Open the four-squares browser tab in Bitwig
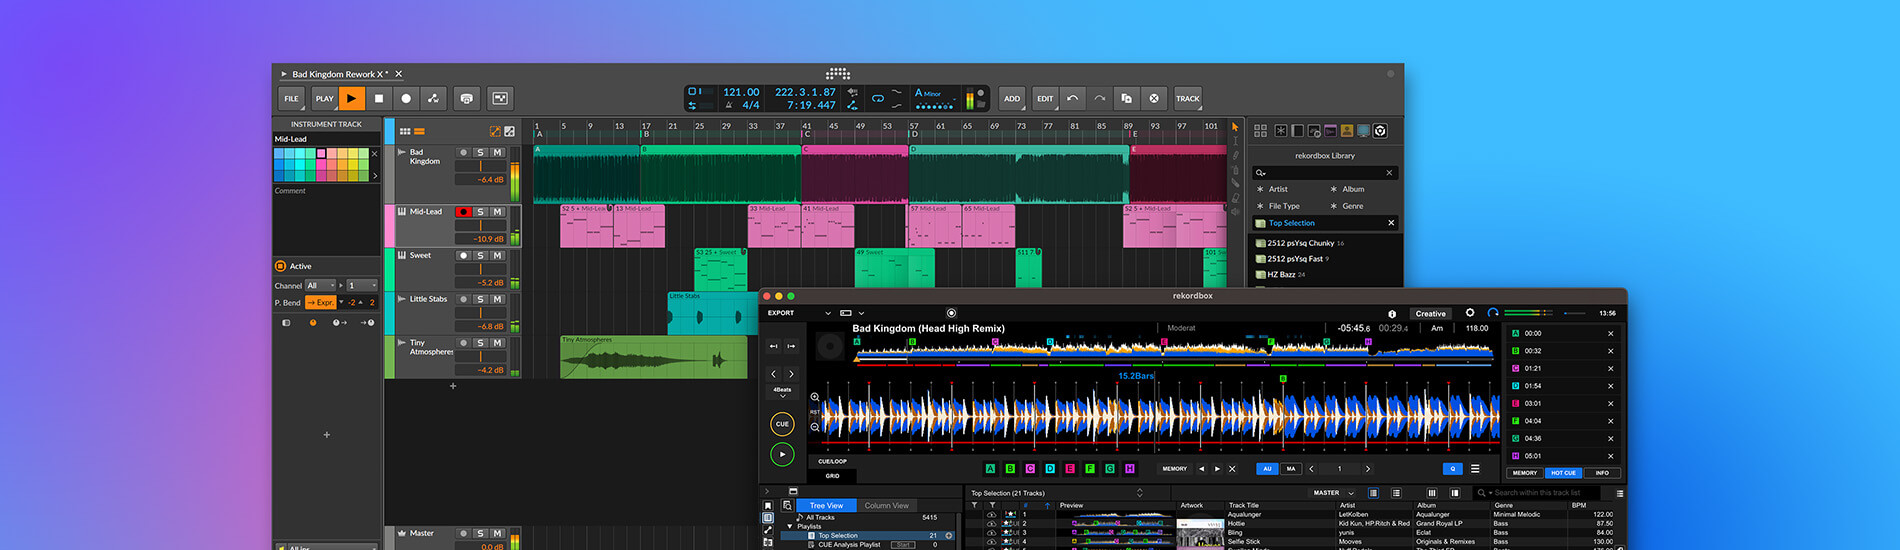 click(x=1260, y=130)
